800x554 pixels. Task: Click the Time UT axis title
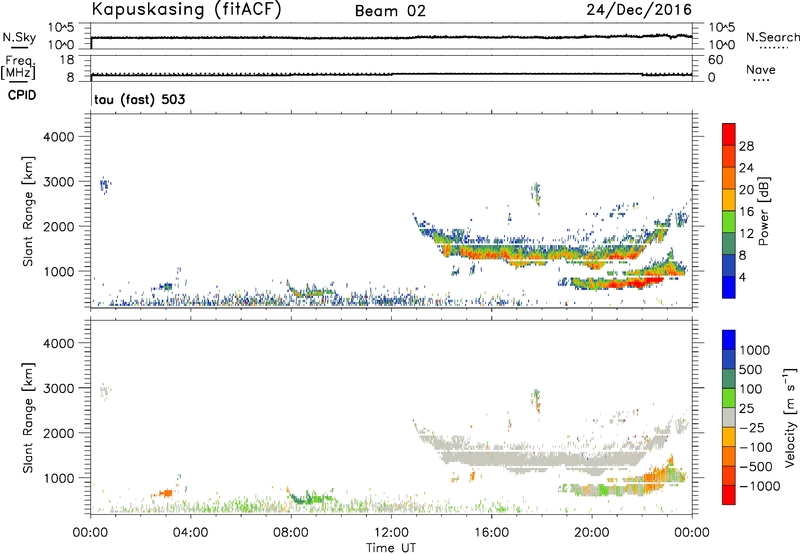coord(391,547)
